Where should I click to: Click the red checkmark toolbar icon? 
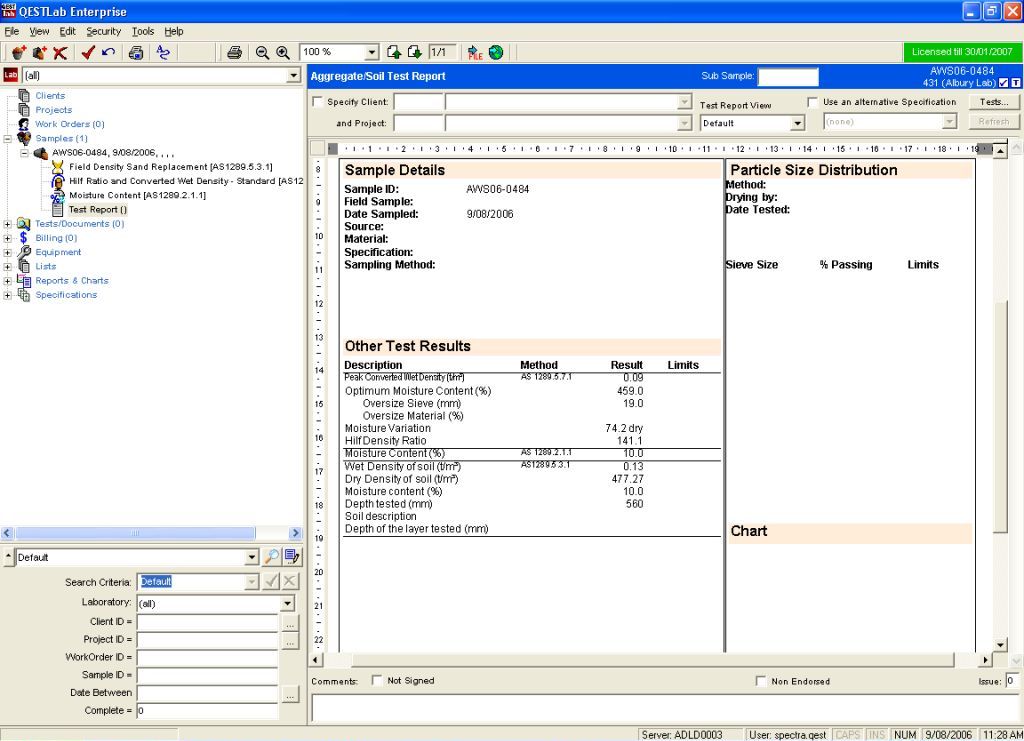click(88, 53)
